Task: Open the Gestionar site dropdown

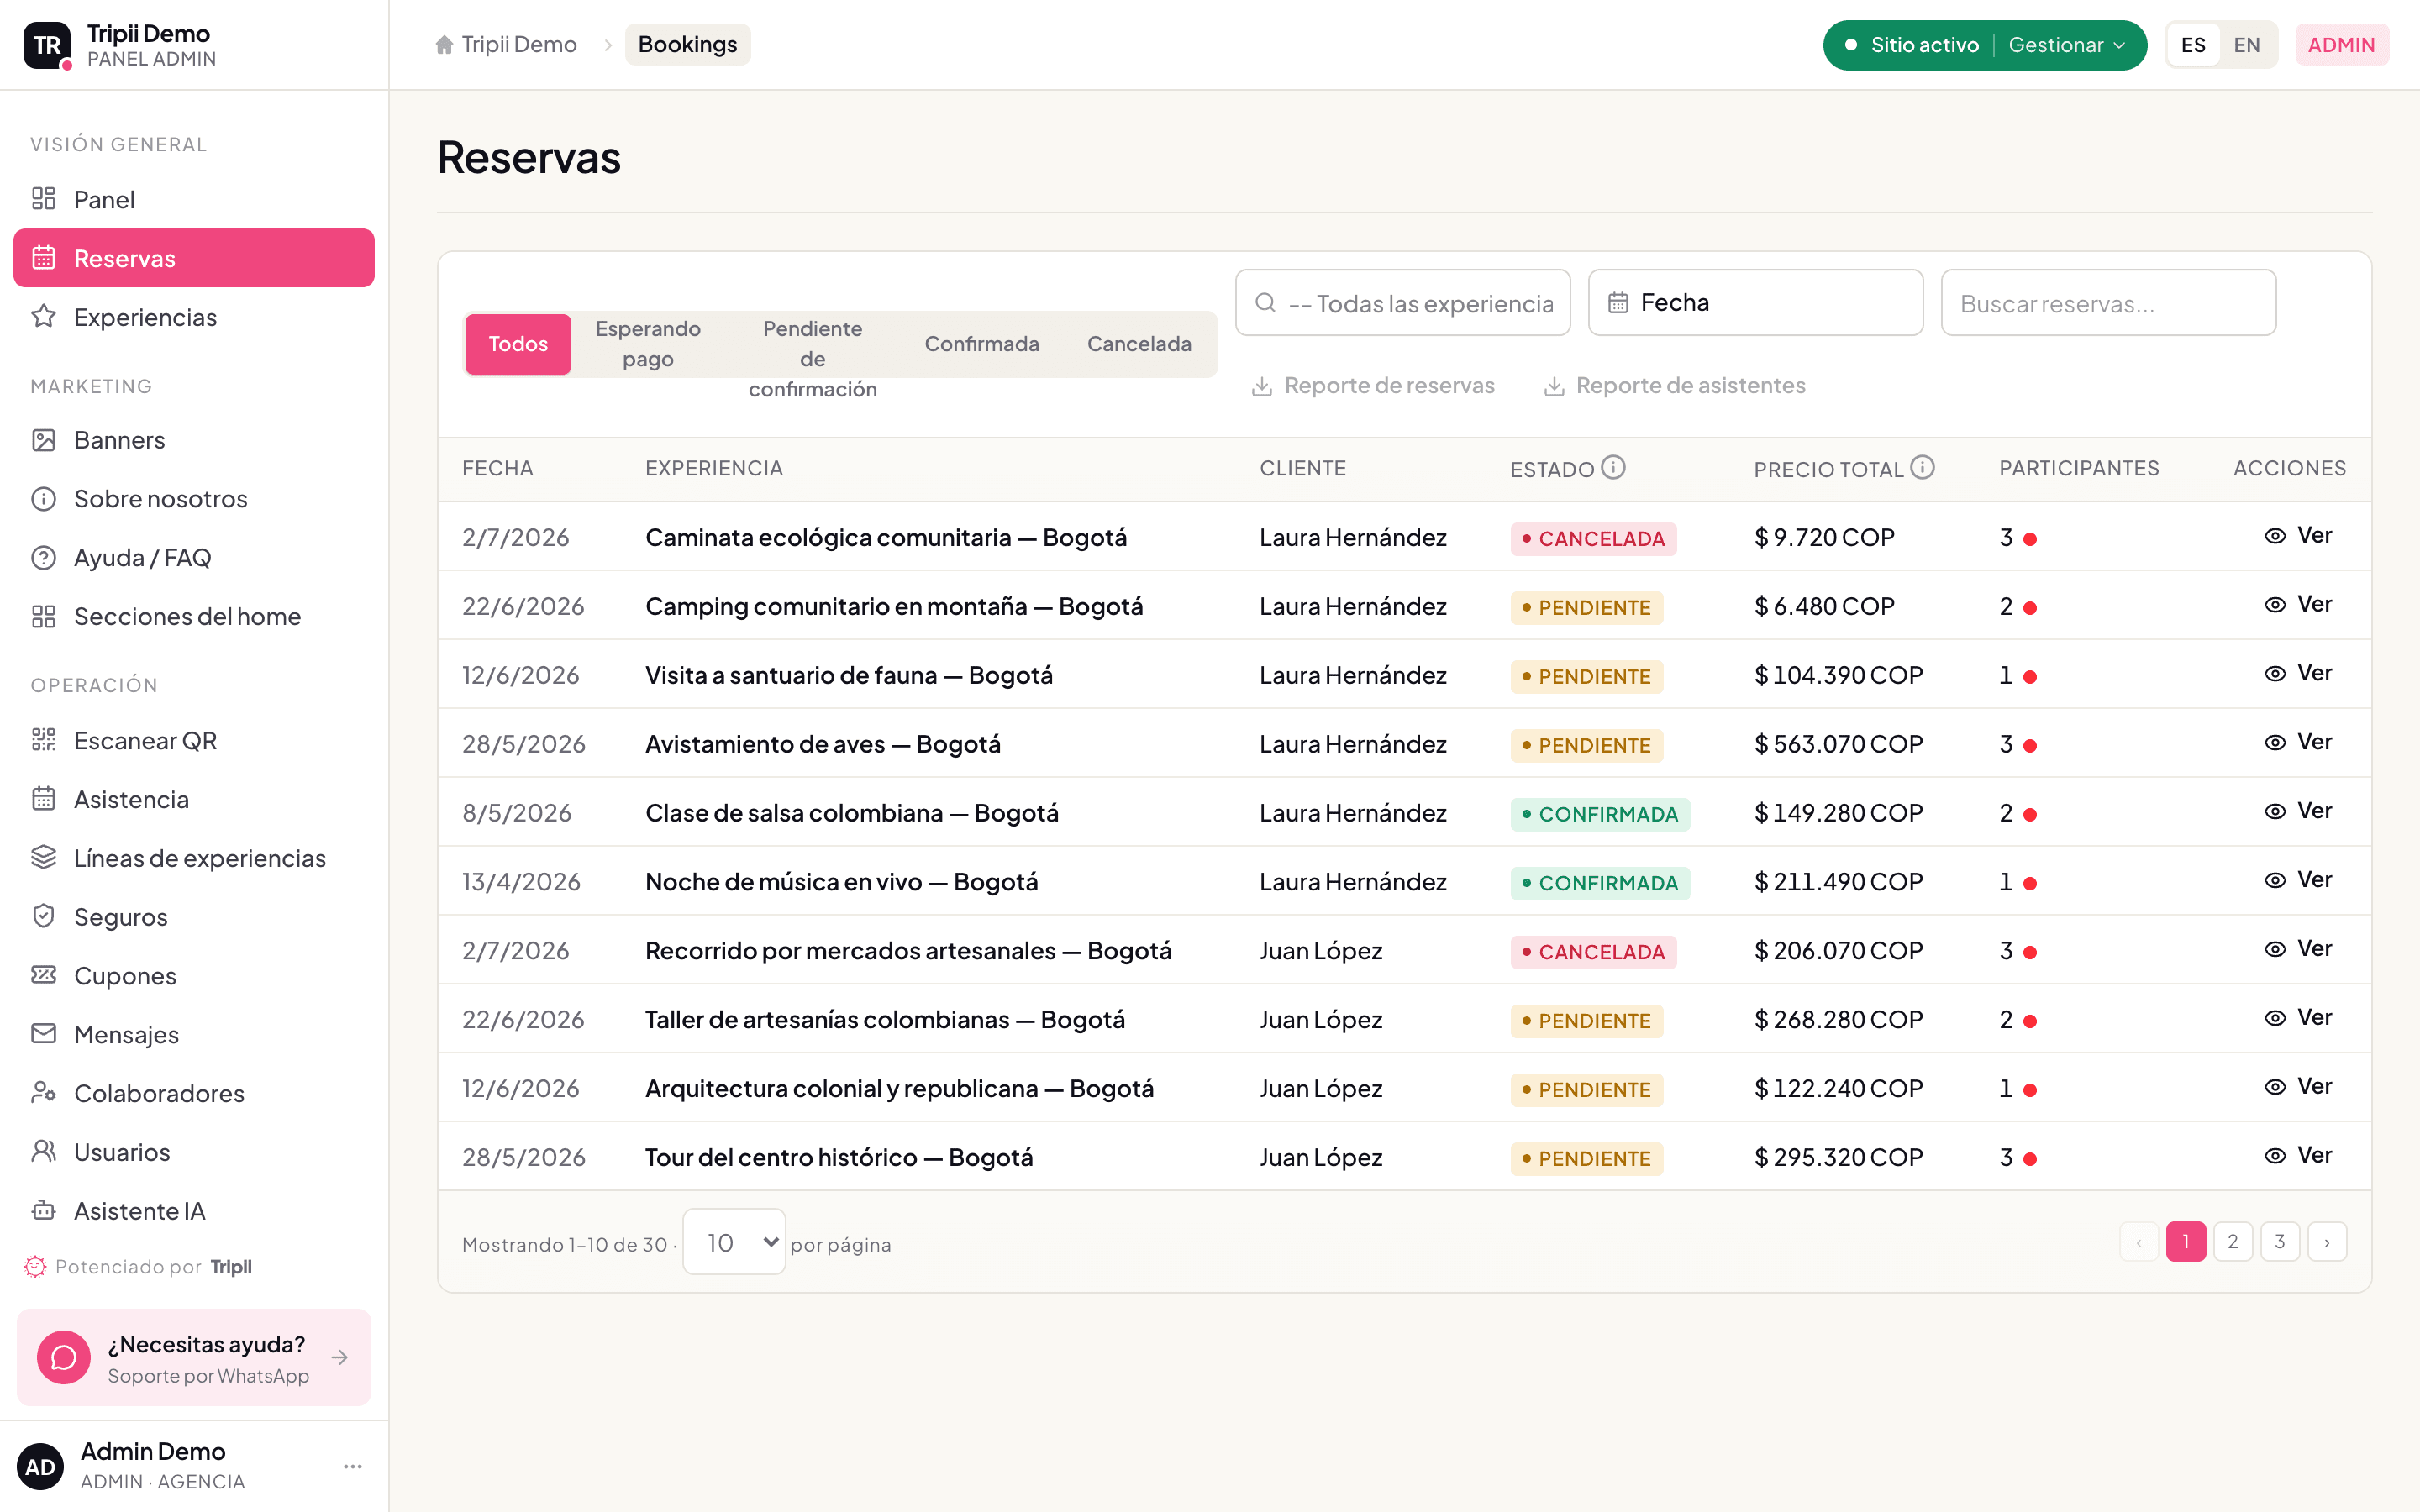Action: 2067,45
